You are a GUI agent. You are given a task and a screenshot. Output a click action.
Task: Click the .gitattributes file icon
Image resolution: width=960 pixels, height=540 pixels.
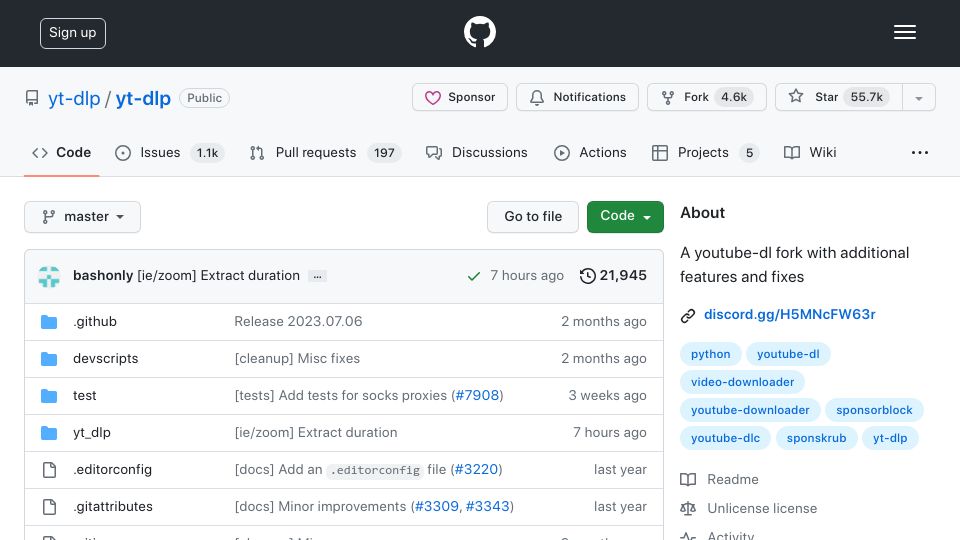coord(49,507)
